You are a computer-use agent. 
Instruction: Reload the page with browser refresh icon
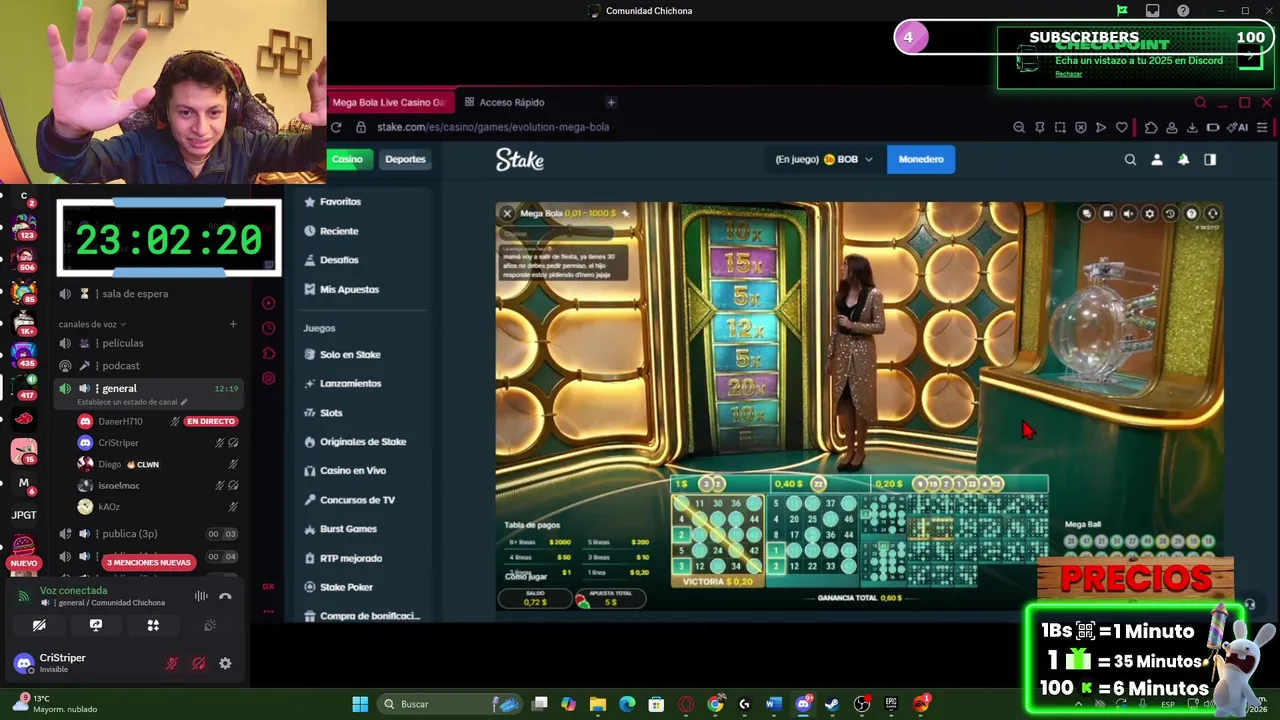tap(336, 127)
